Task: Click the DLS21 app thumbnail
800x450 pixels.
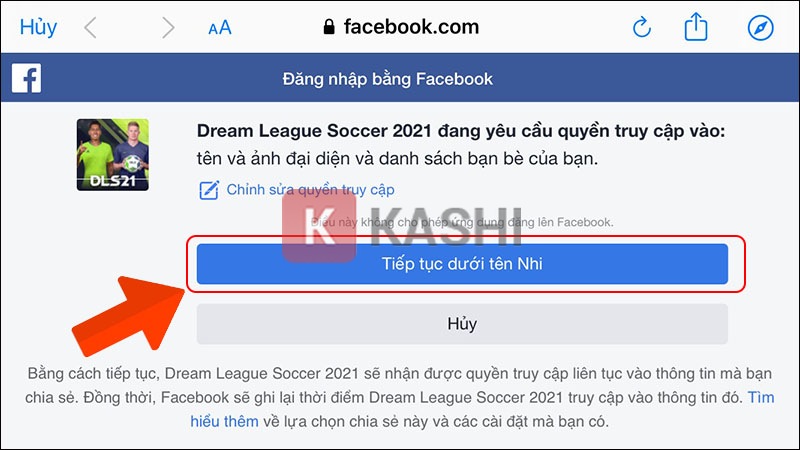Action: pos(113,155)
